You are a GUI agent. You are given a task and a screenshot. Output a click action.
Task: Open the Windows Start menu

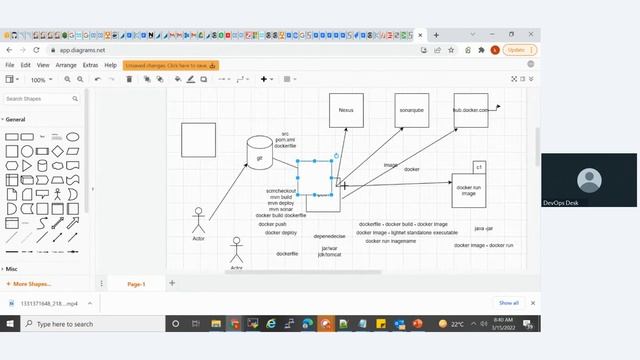(x=10, y=324)
